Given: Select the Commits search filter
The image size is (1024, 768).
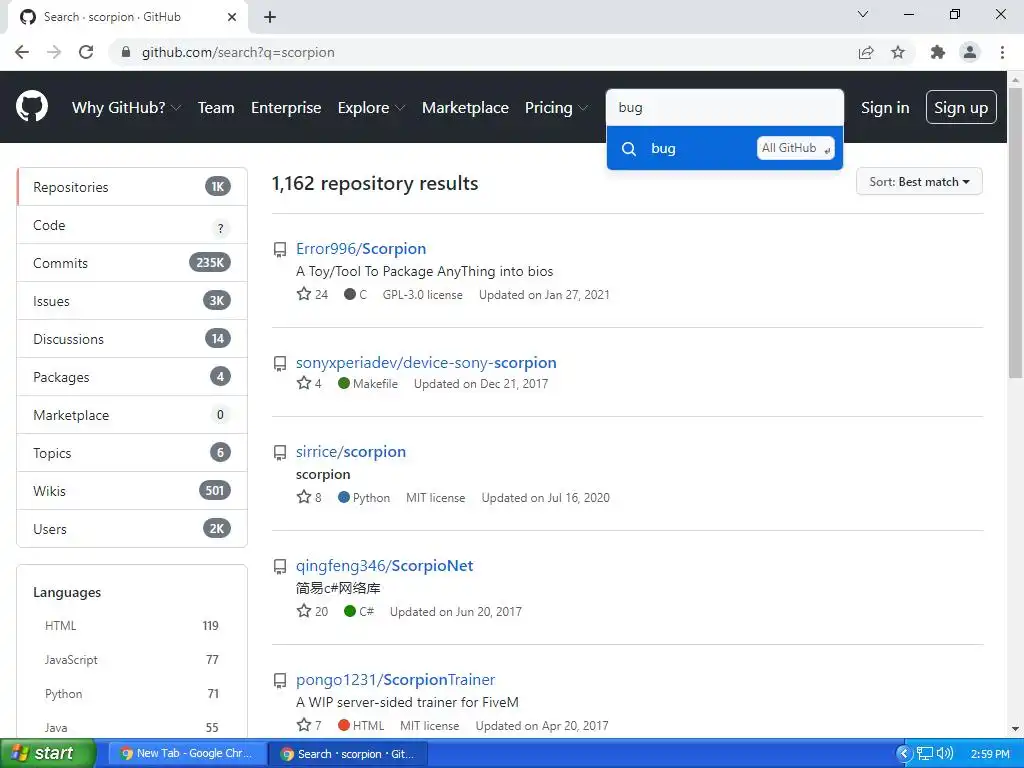Looking at the screenshot, I should point(132,263).
